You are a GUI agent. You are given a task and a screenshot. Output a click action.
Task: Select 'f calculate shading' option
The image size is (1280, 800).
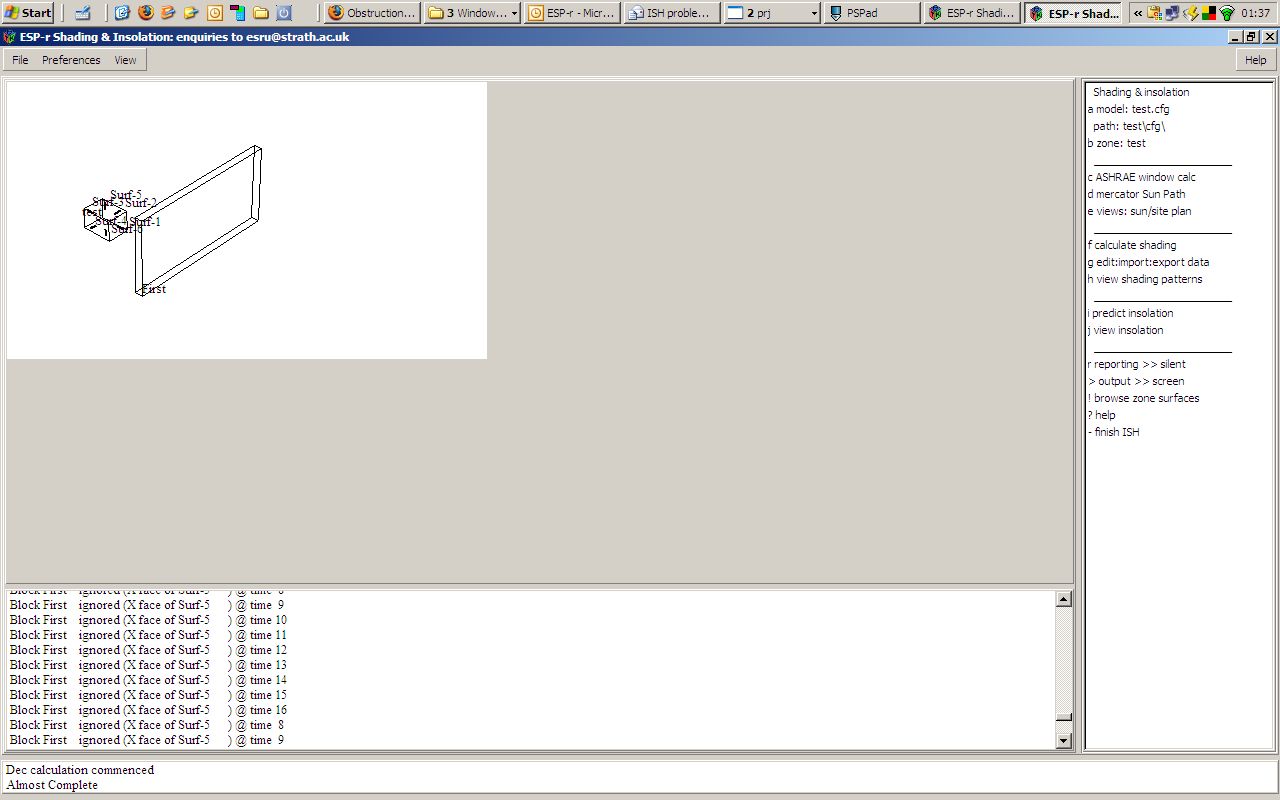(x=1132, y=245)
